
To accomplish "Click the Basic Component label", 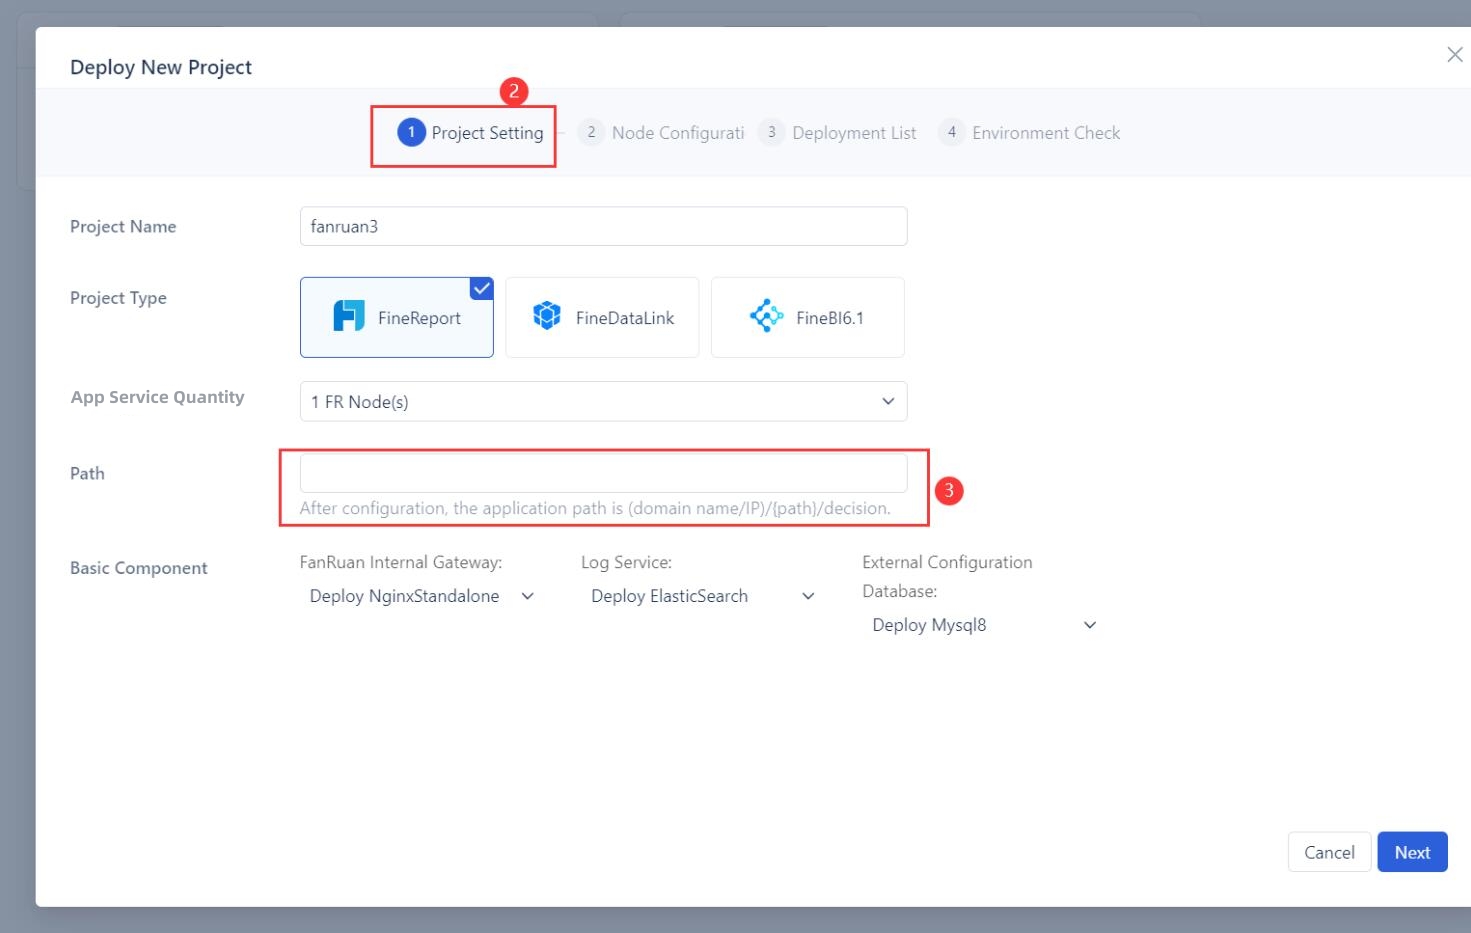I will click(x=139, y=568).
